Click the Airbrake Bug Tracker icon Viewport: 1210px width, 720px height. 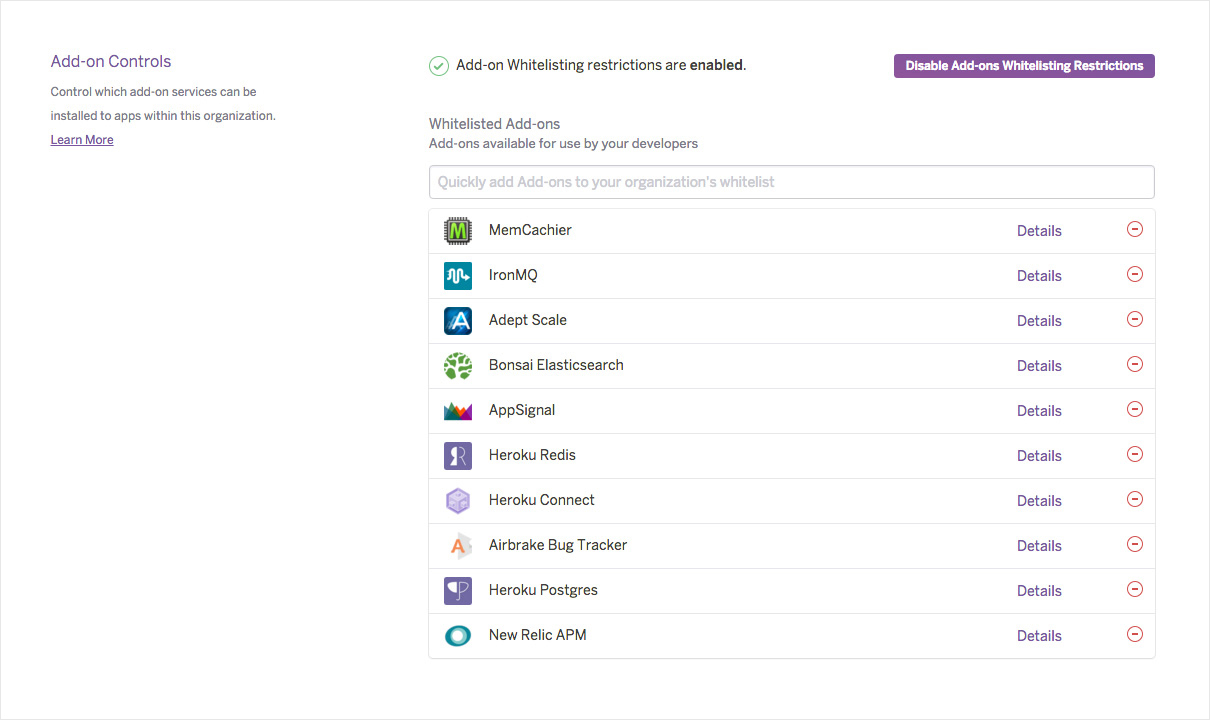457,545
